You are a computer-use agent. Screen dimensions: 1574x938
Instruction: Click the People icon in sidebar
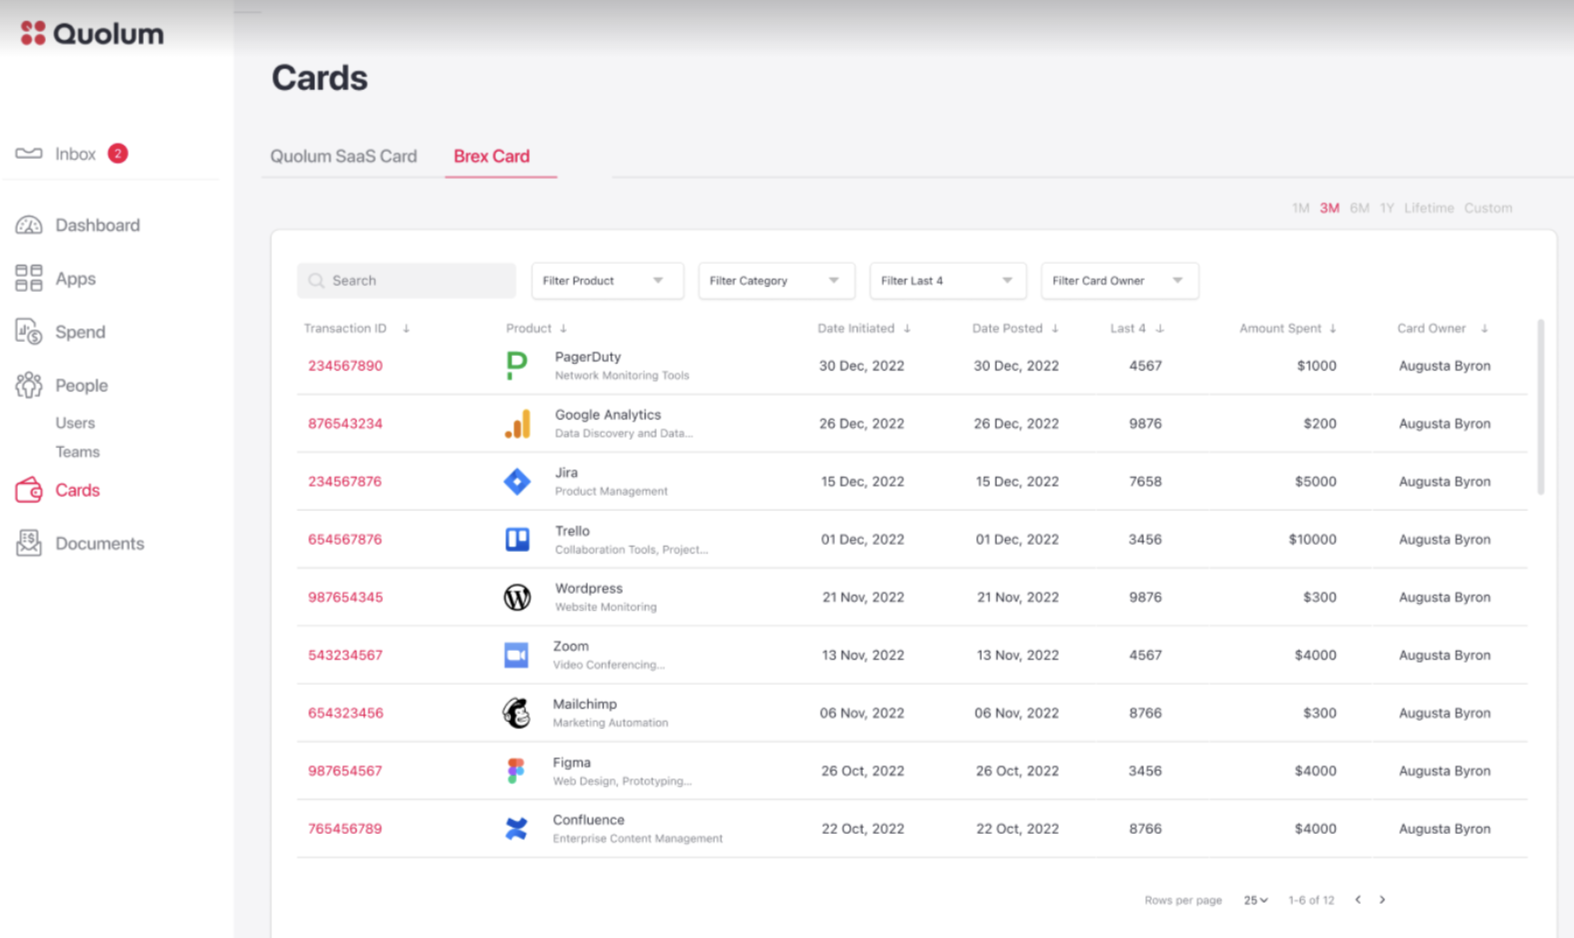(29, 385)
